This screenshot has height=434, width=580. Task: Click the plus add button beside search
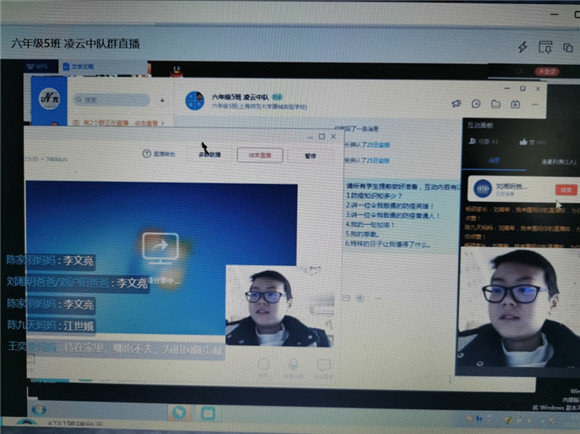[162, 100]
